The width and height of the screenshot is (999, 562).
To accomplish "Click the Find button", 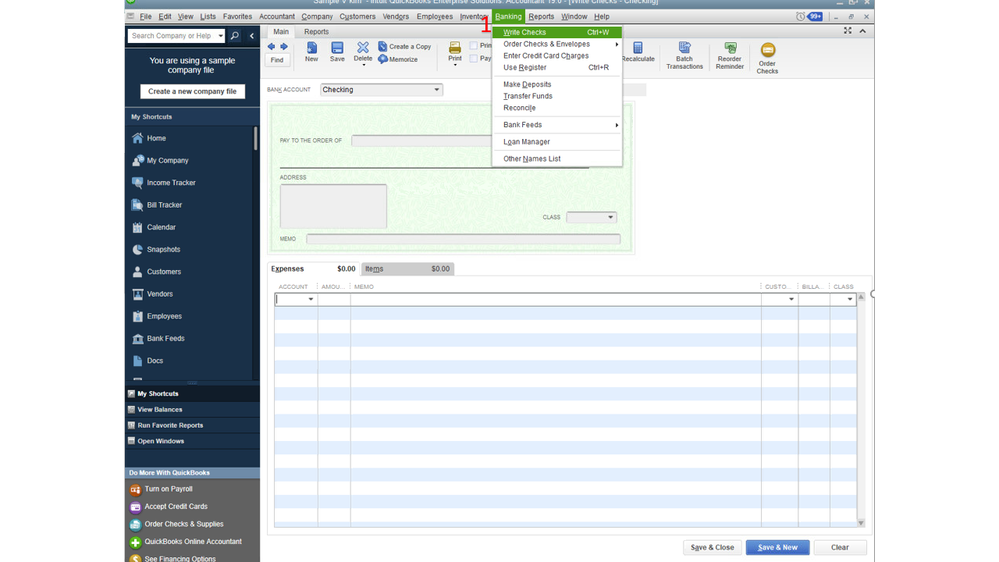I will 277,60.
